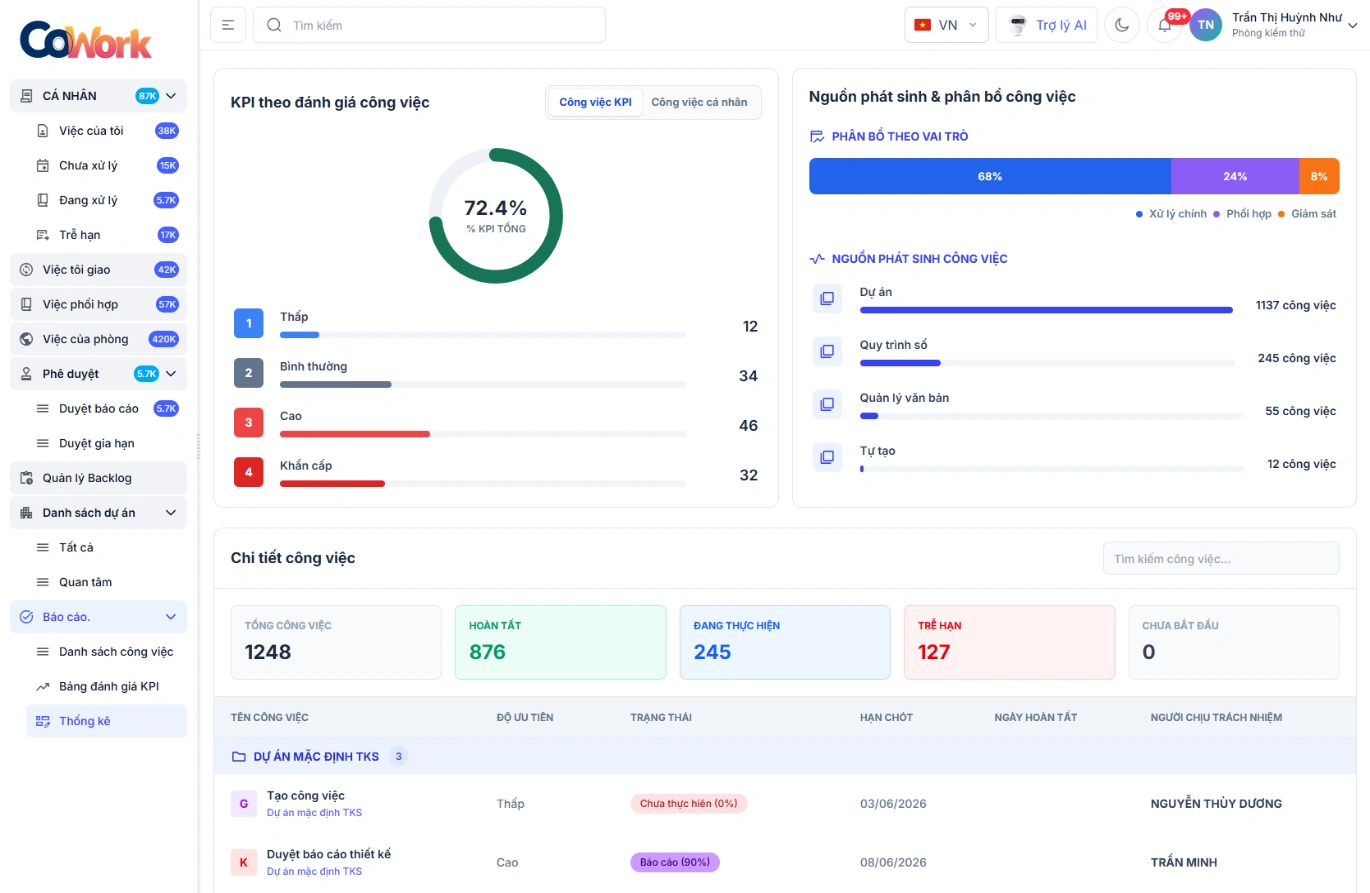Open the Bảng đánh giá KPI page

click(x=106, y=686)
